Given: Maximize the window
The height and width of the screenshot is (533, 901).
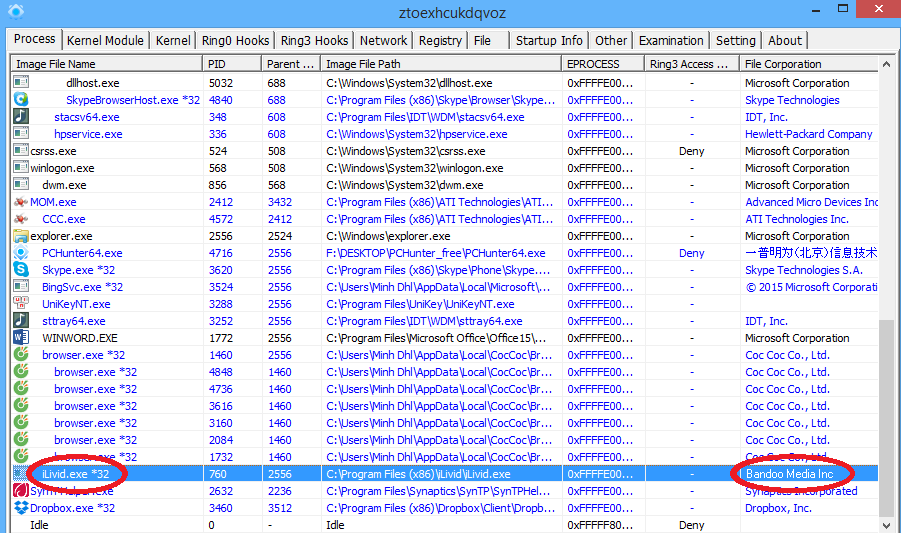Looking at the screenshot, I should click(x=842, y=9).
